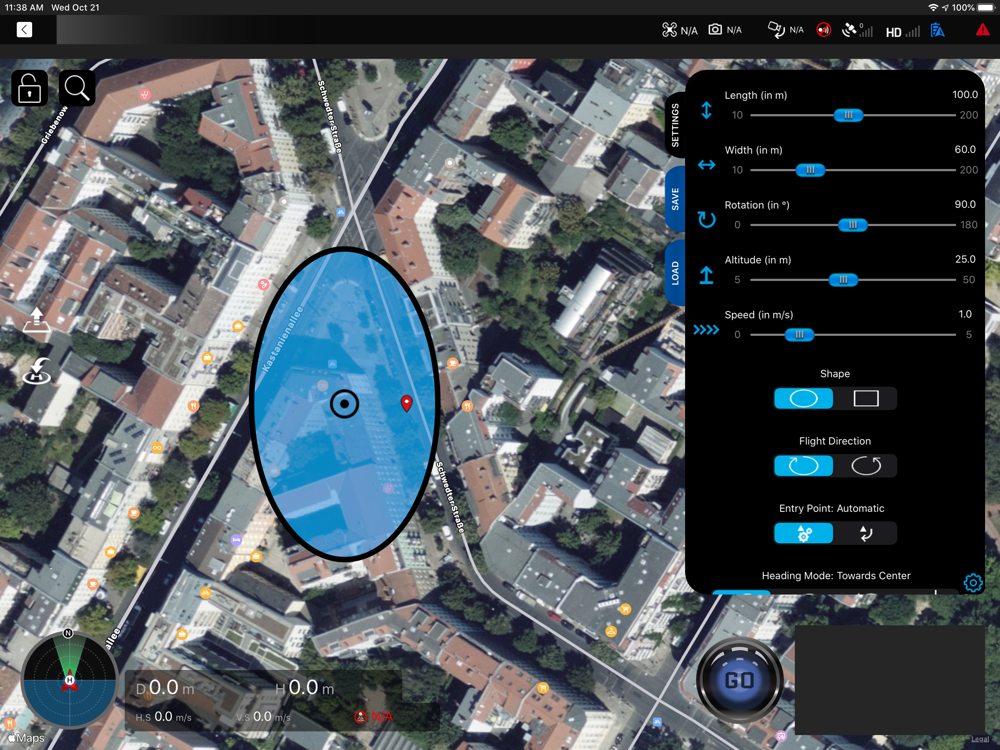Screen dimensions: 1000x750
Task: Open the map search magnifier
Action: click(77, 88)
